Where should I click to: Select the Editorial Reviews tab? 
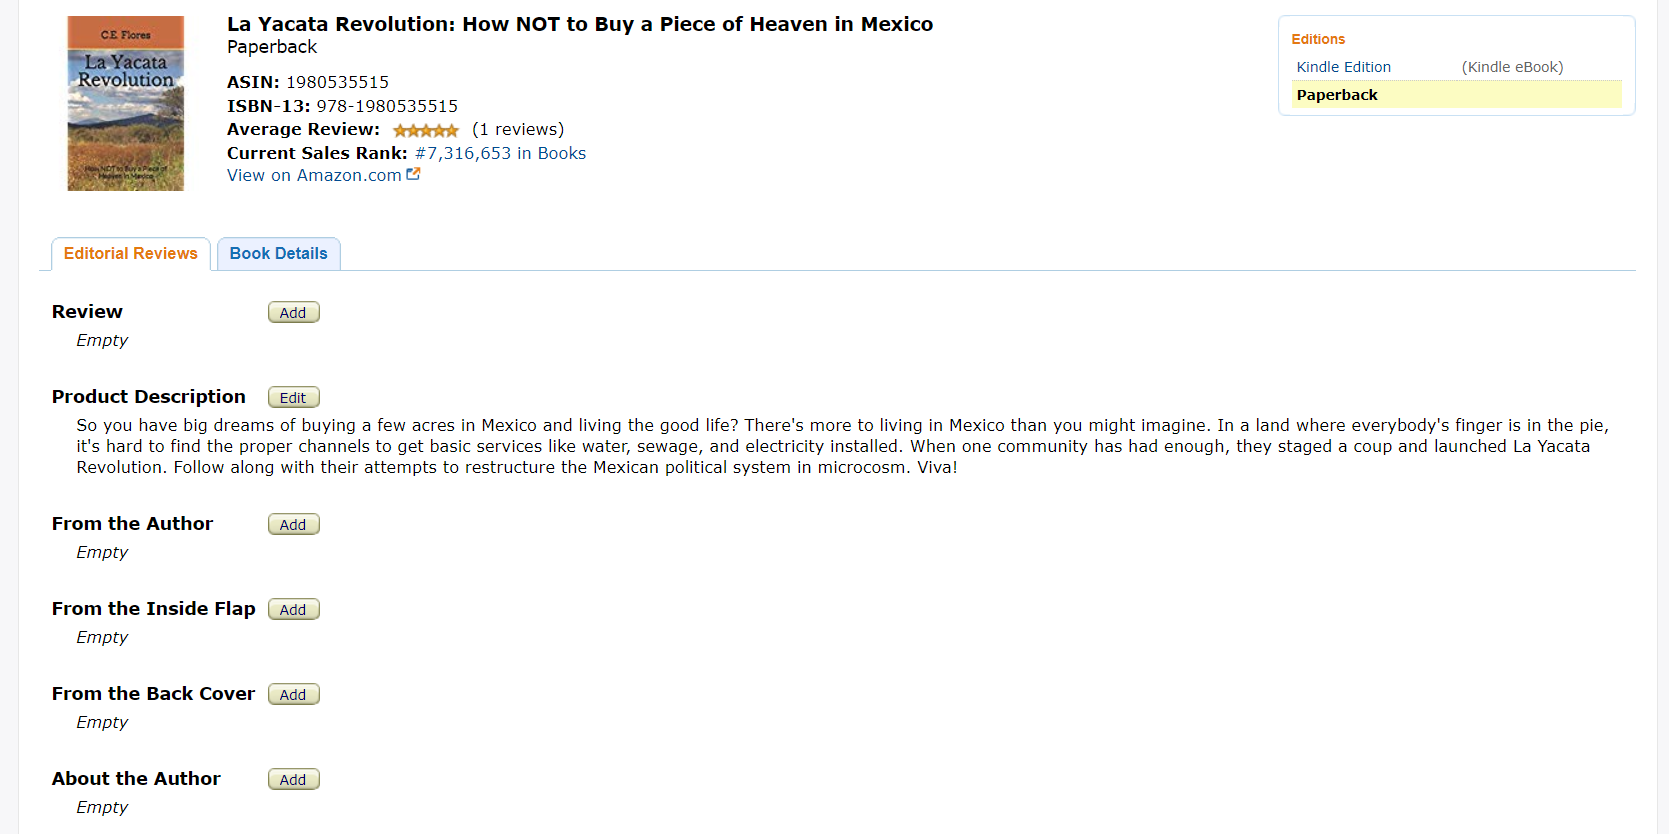click(131, 254)
